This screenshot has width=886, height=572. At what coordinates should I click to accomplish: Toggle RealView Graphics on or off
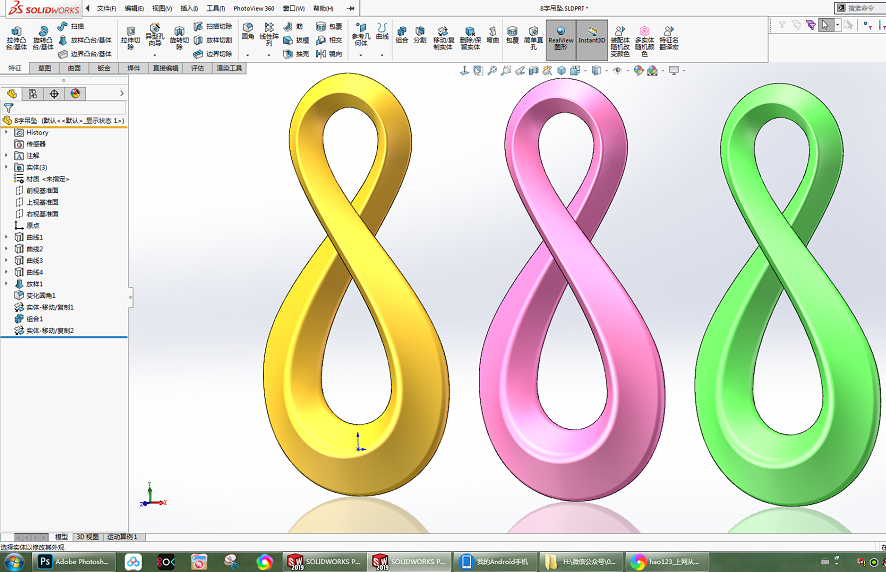(x=561, y=40)
